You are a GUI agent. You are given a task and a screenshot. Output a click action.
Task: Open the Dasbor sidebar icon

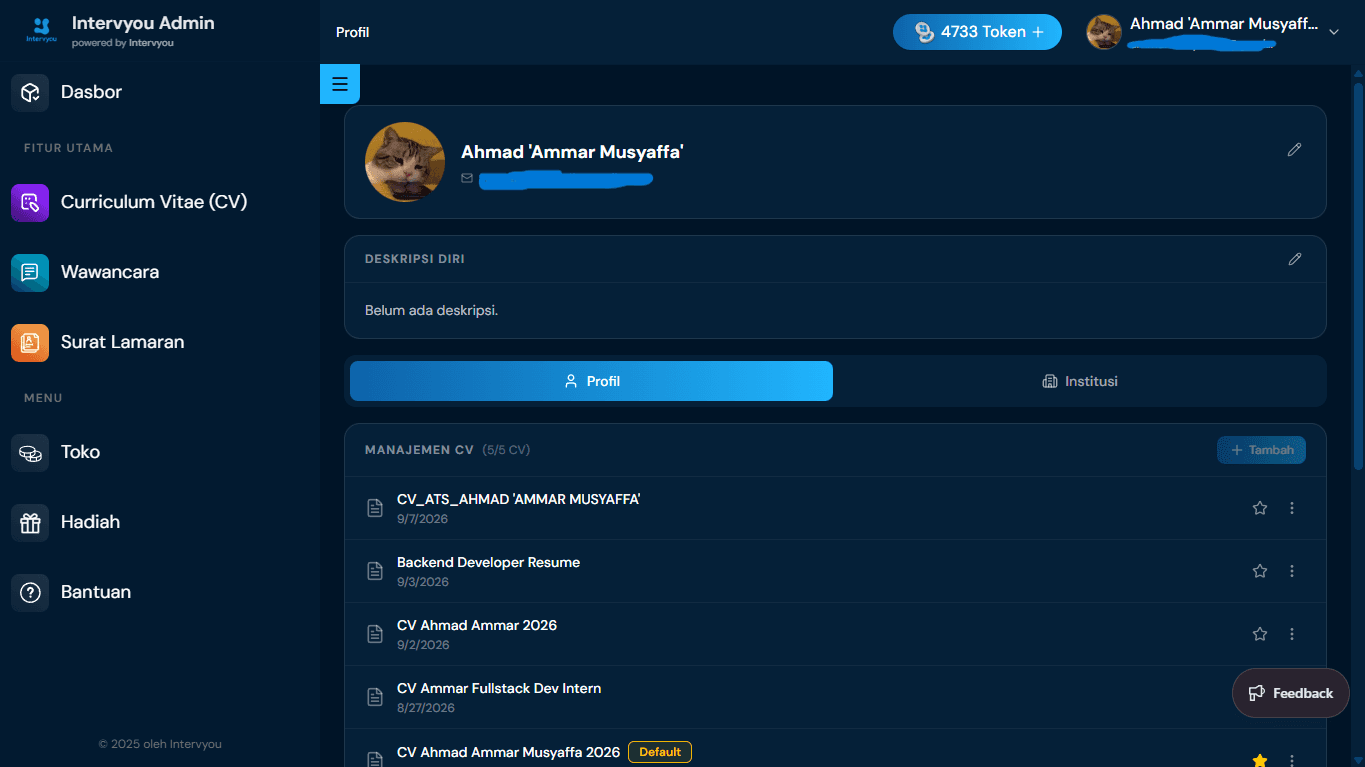[30, 92]
